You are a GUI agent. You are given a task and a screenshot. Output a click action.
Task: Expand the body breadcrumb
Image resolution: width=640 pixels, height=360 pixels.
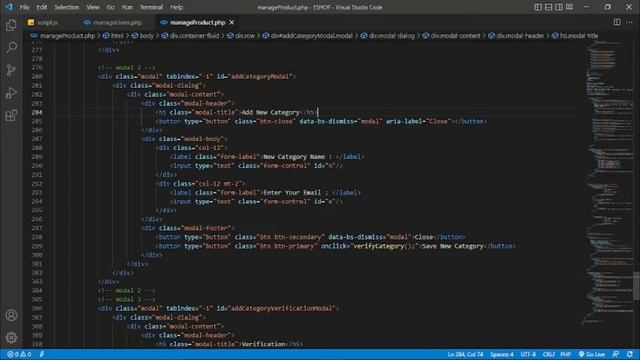(x=147, y=36)
